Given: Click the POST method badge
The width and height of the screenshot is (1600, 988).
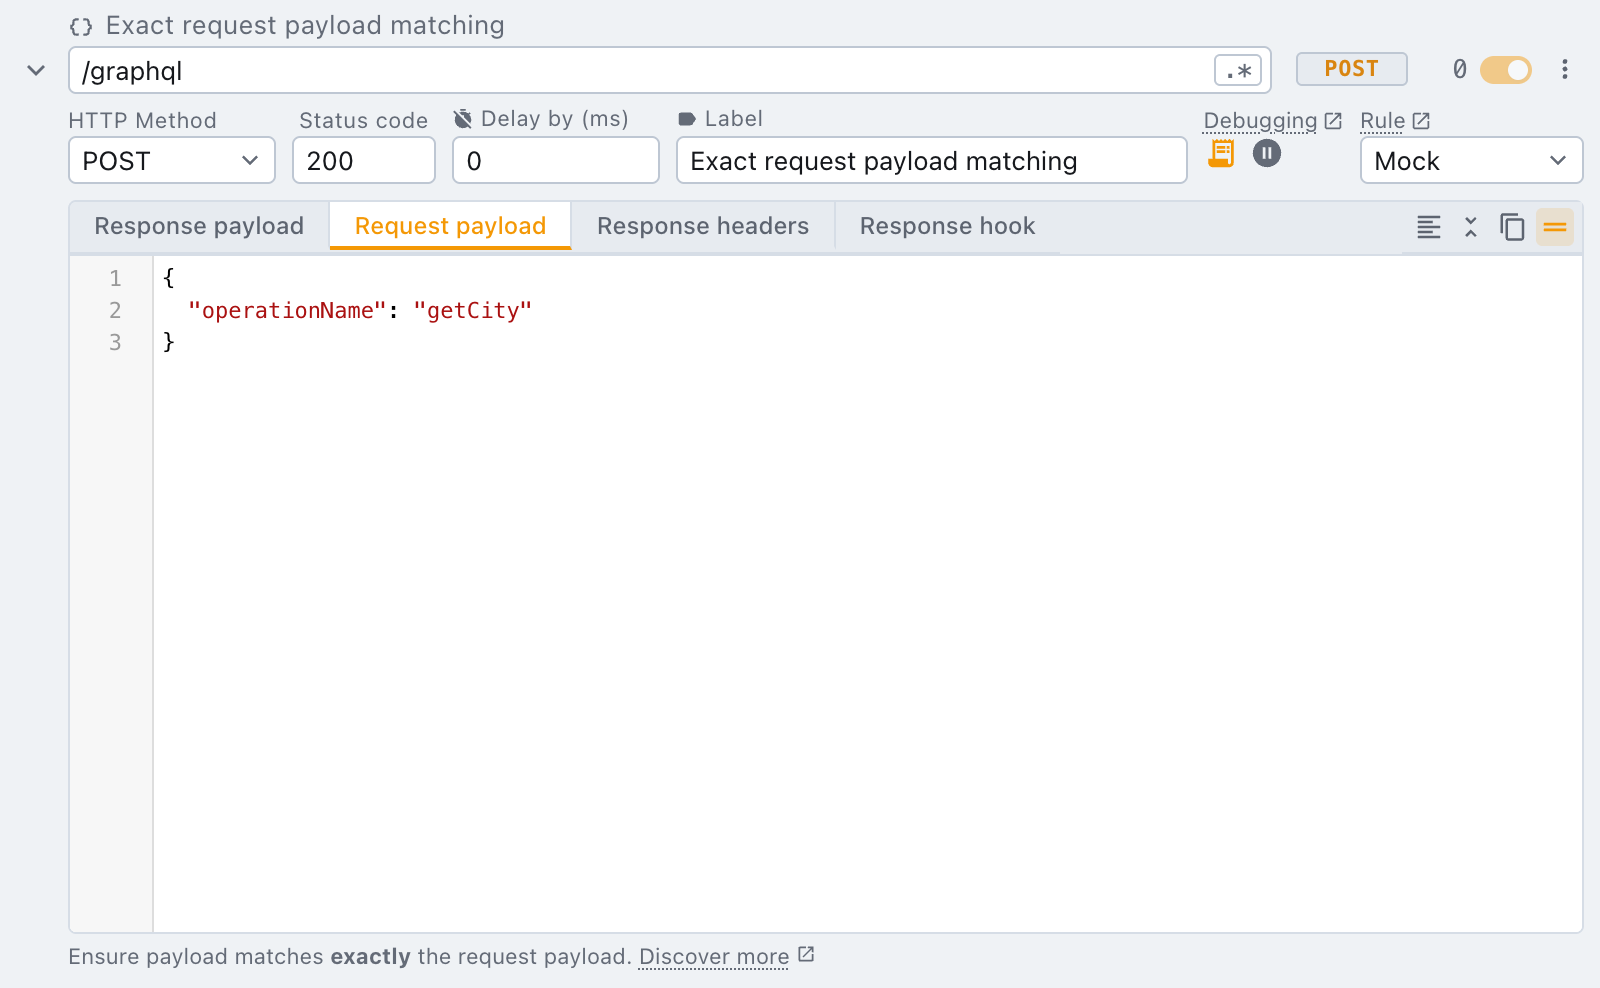Looking at the screenshot, I should 1352,69.
